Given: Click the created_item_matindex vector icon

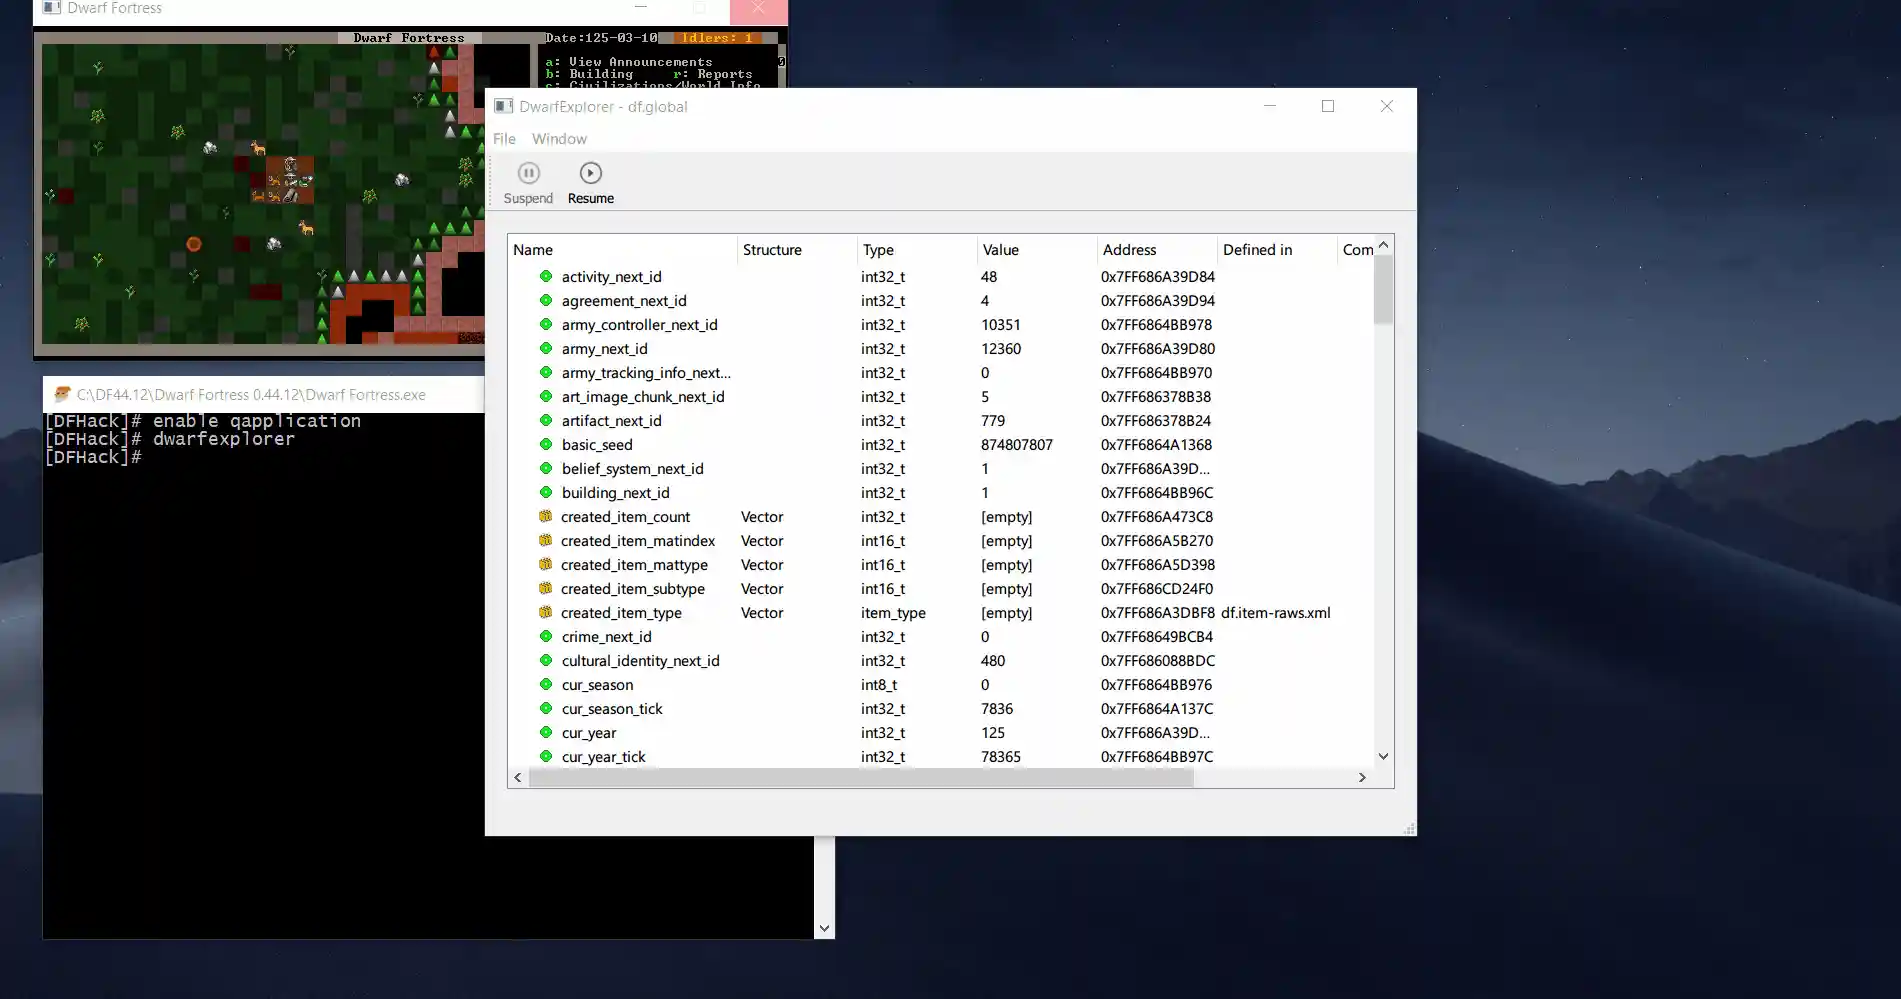Looking at the screenshot, I should (545, 541).
